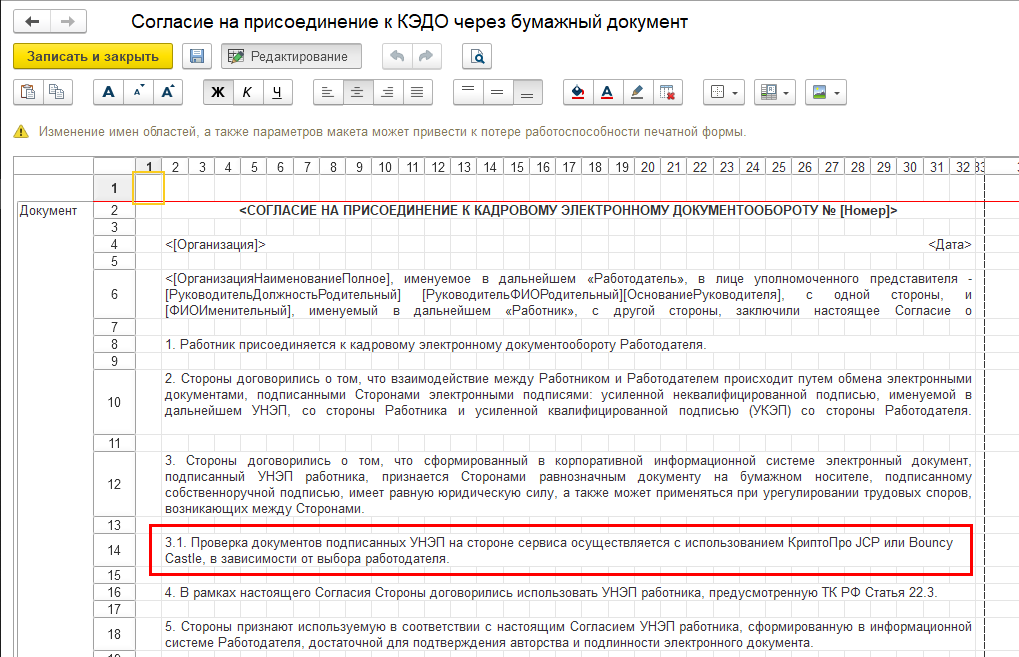Select row header 12
The height and width of the screenshot is (657, 1019).
click(x=114, y=484)
